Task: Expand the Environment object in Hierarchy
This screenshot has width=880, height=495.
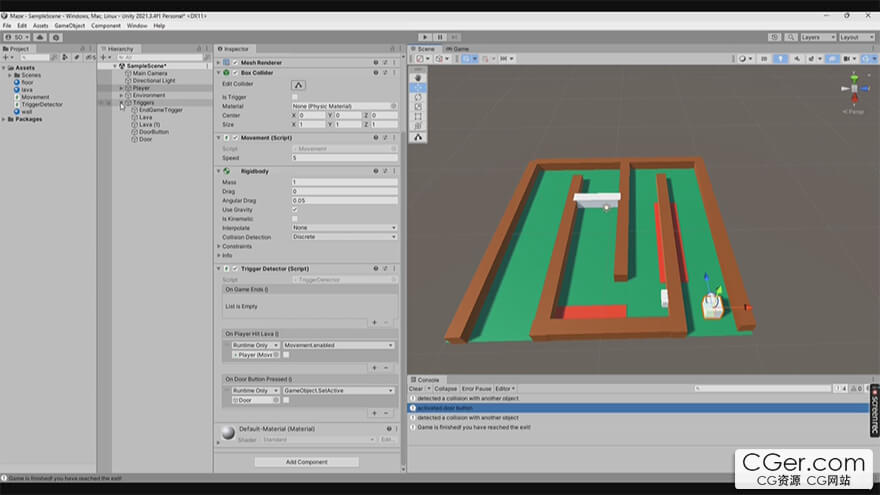Action: [x=121, y=95]
